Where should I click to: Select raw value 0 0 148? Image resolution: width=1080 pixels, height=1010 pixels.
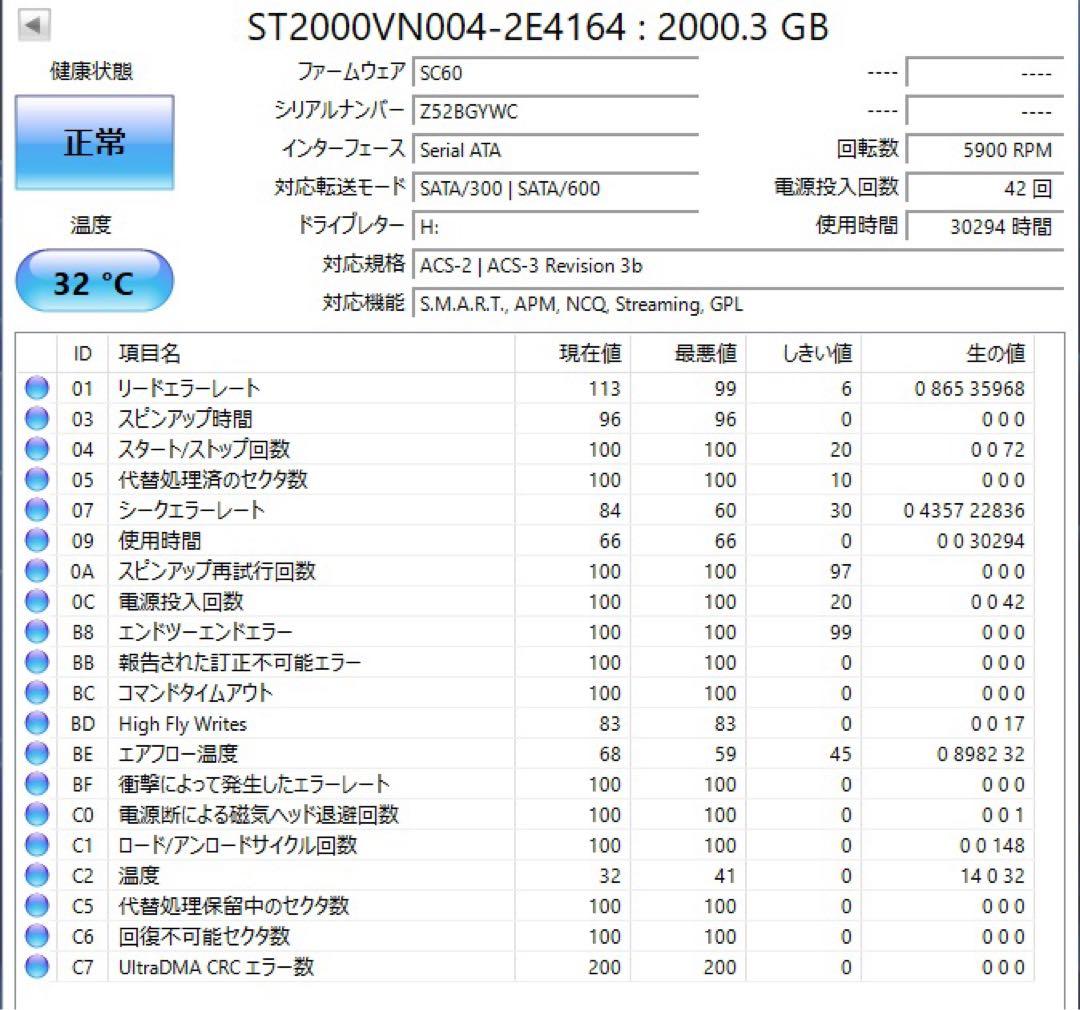coord(992,845)
